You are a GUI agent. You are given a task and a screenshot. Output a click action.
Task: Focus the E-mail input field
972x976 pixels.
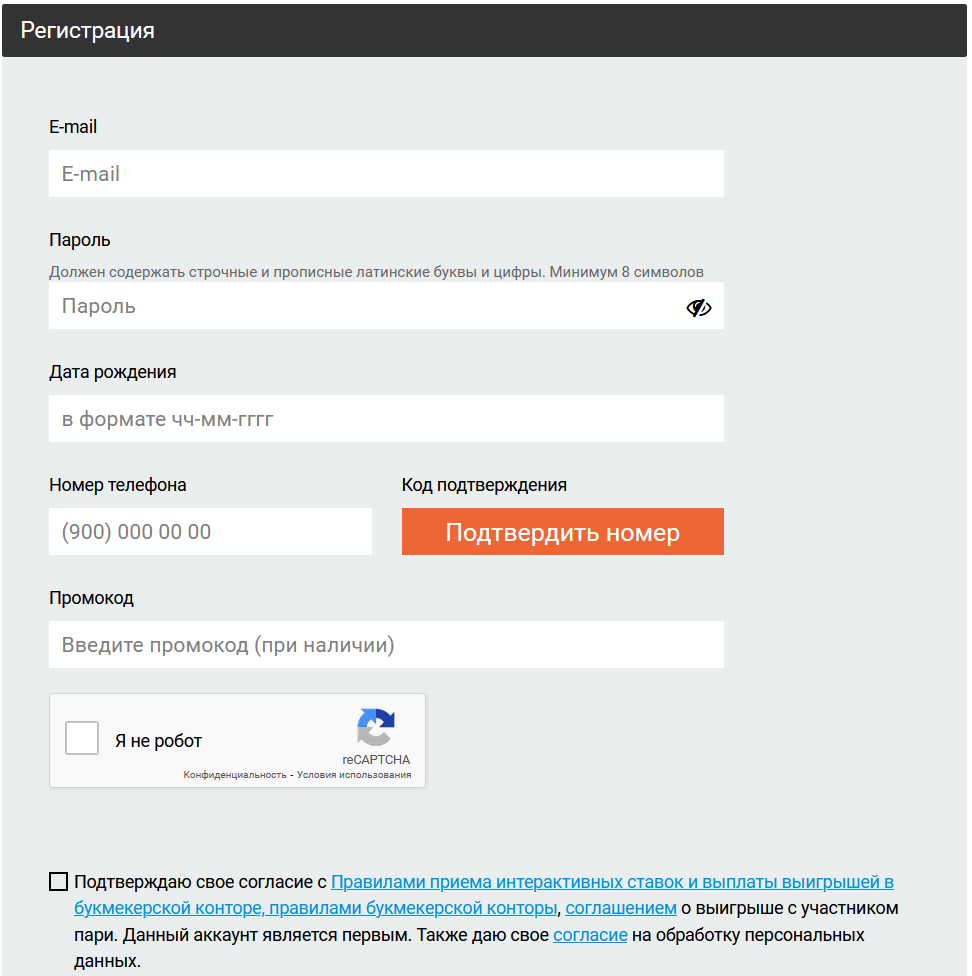tap(386, 174)
